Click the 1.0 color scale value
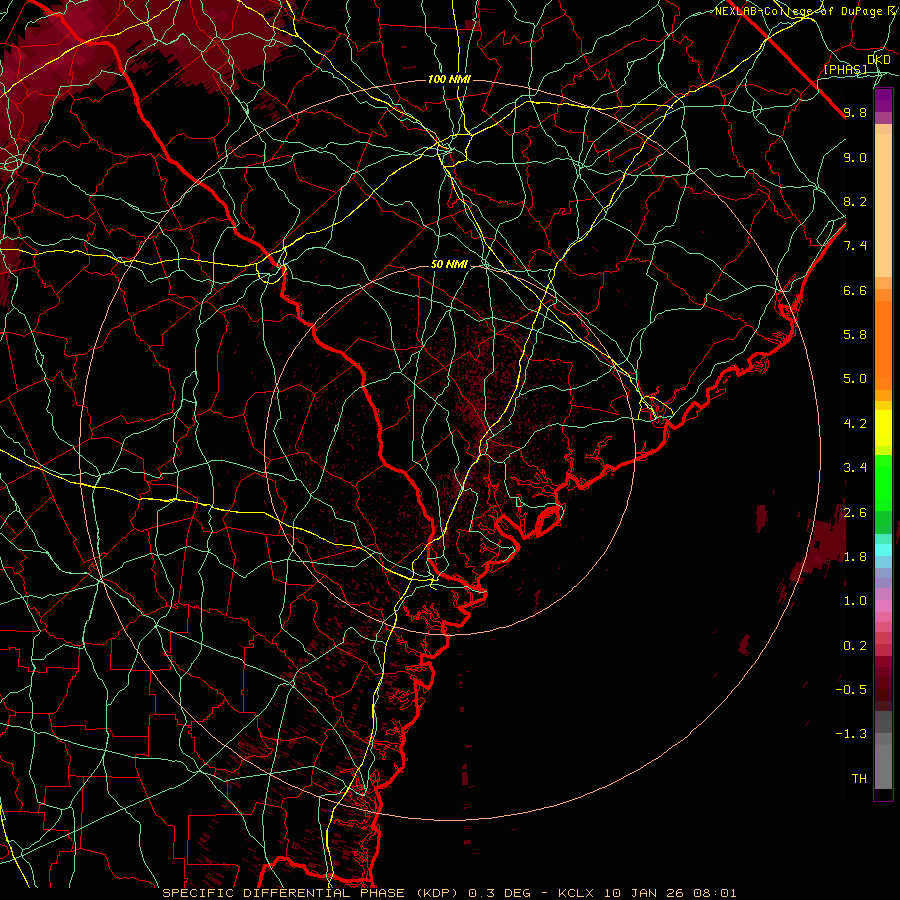The width and height of the screenshot is (900, 900). [x=855, y=601]
